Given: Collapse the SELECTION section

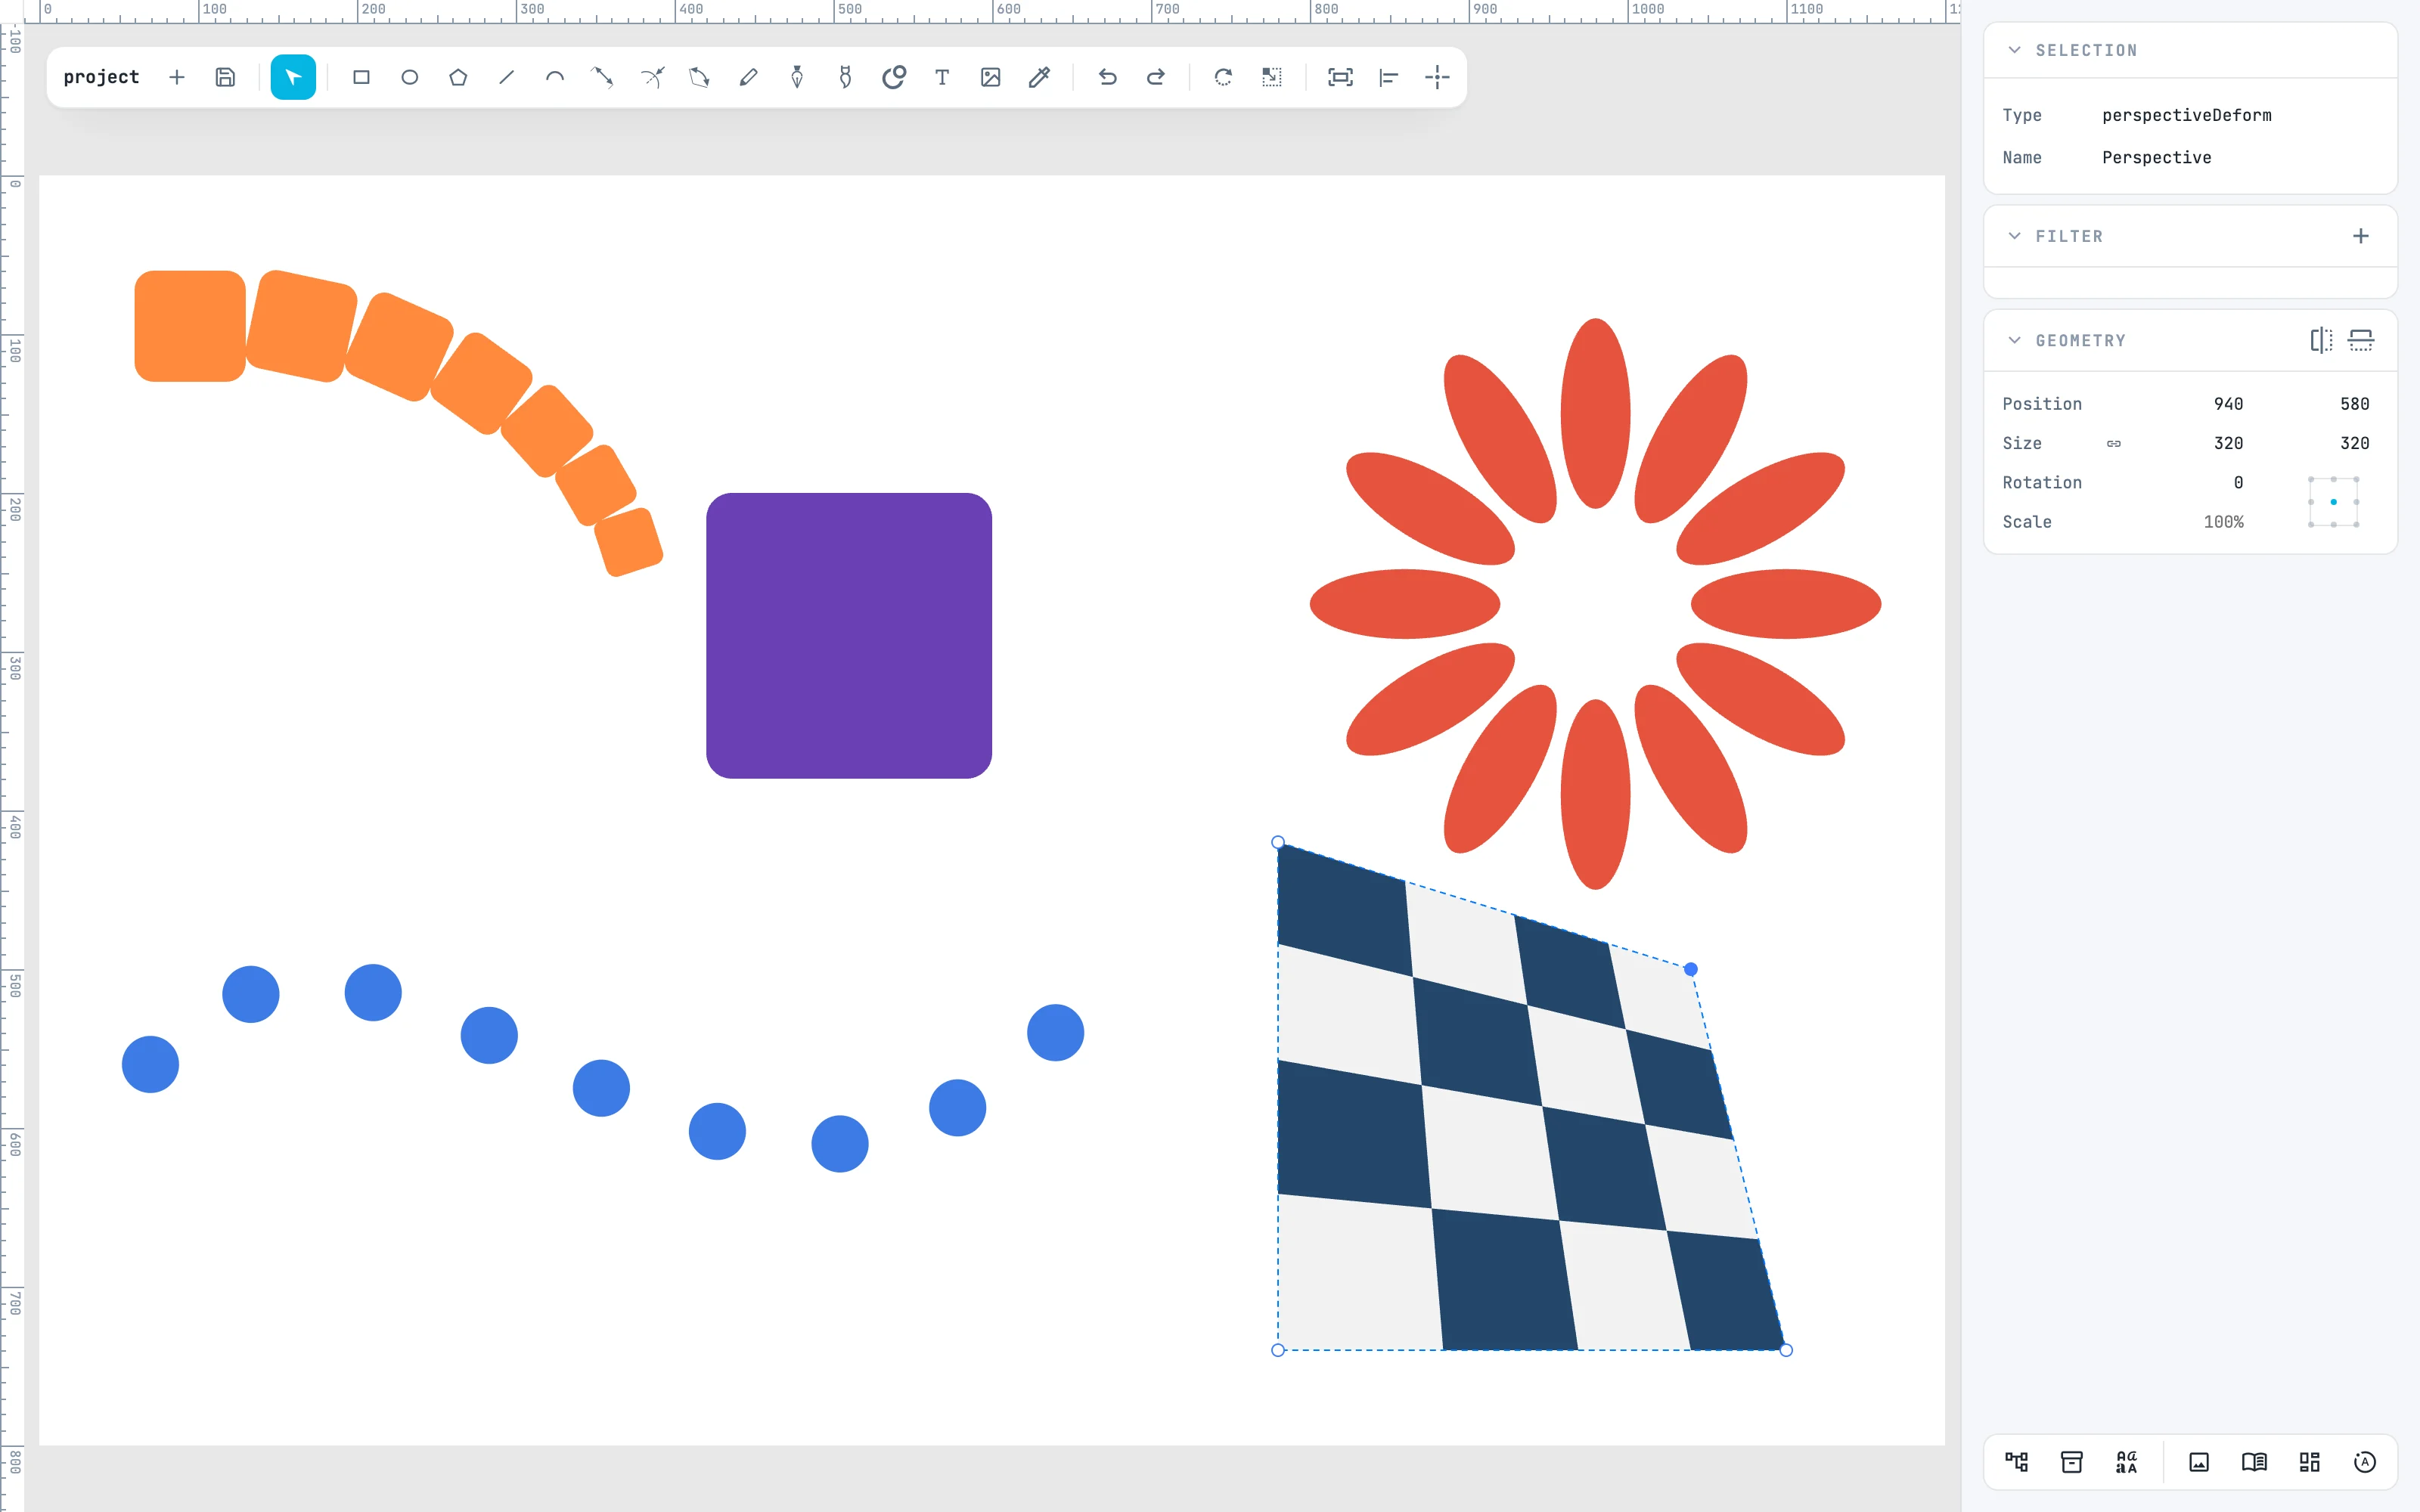Looking at the screenshot, I should (x=2015, y=50).
